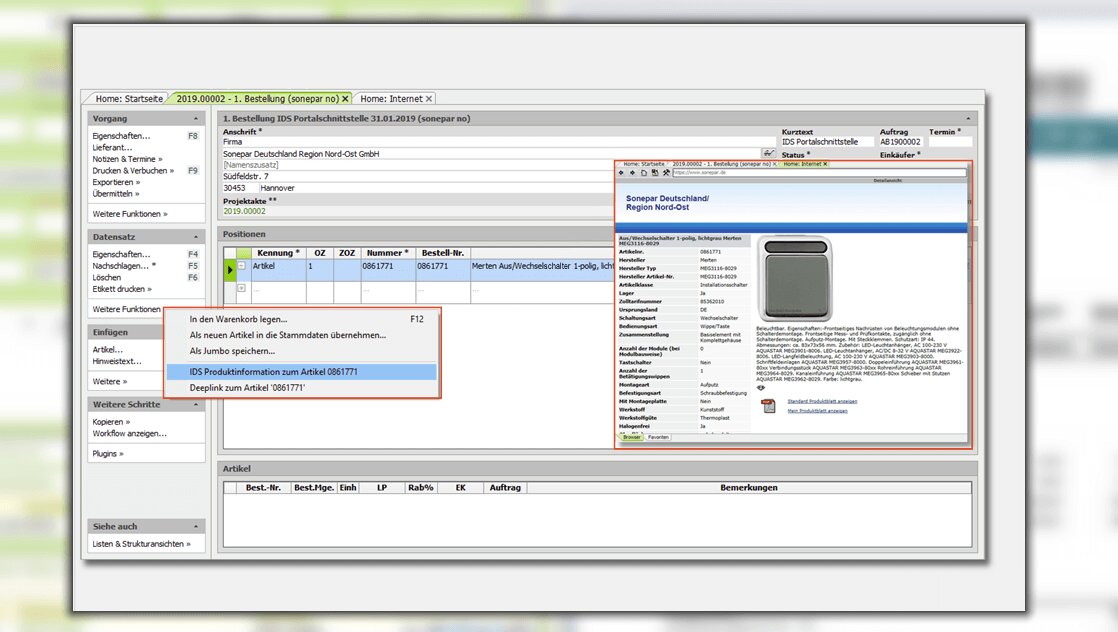
Task: Close the Home: Internet tab
Action: pyautogui.click(x=429, y=99)
